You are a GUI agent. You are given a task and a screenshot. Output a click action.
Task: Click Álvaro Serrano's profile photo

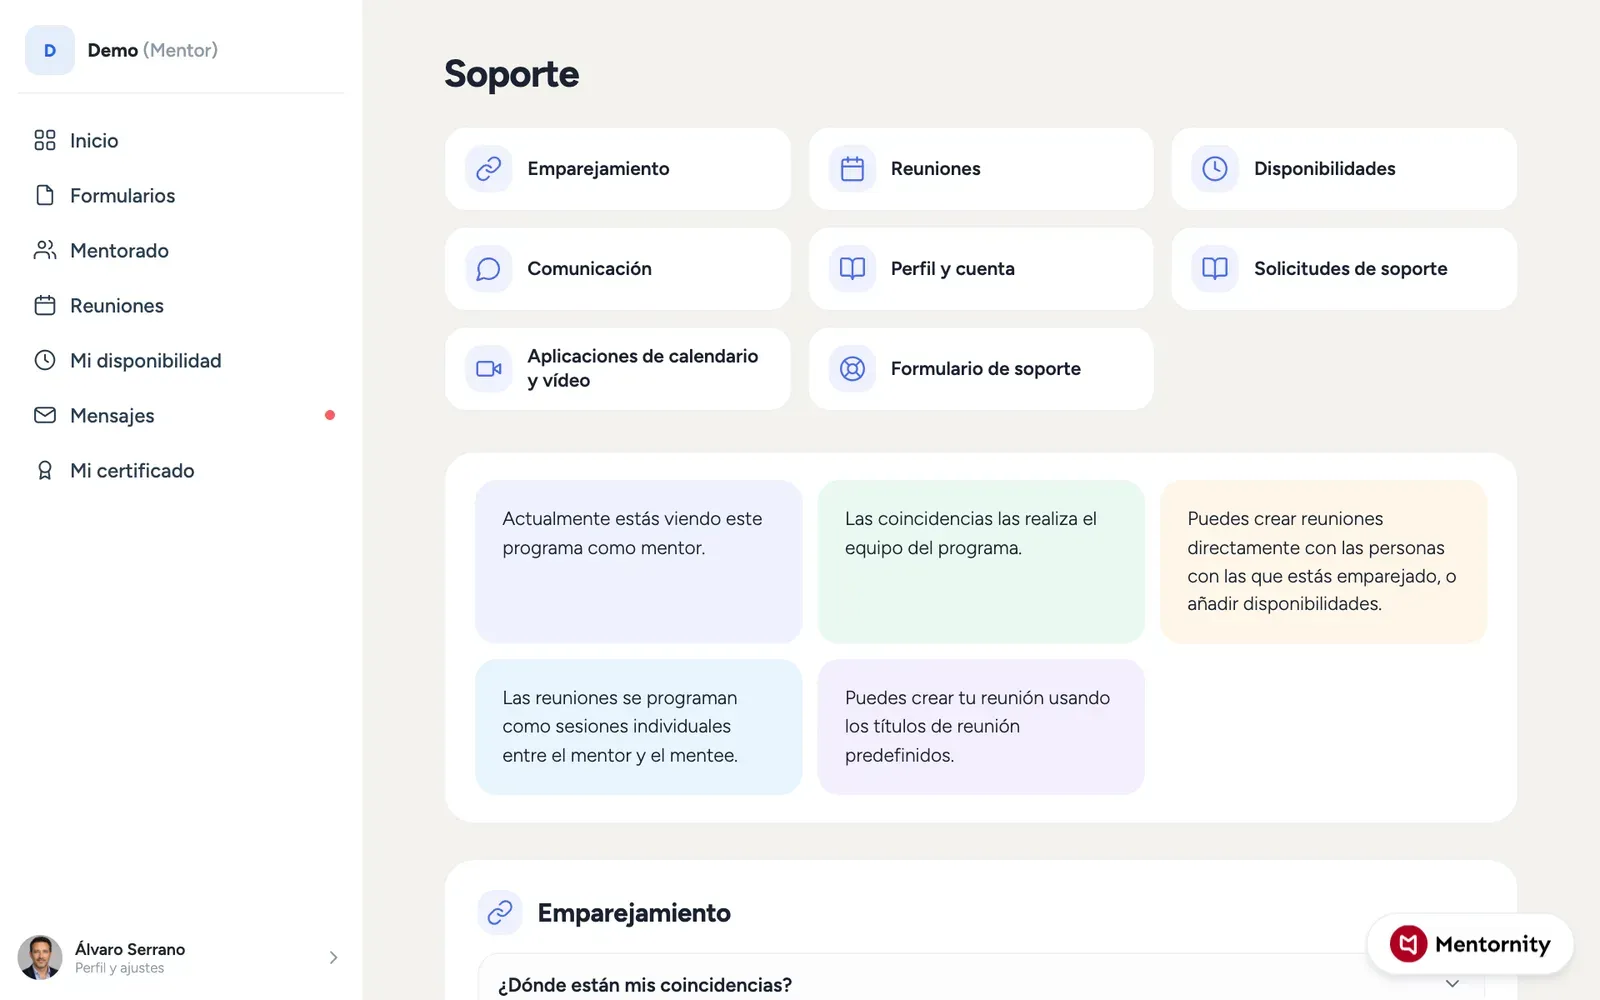tap(40, 958)
